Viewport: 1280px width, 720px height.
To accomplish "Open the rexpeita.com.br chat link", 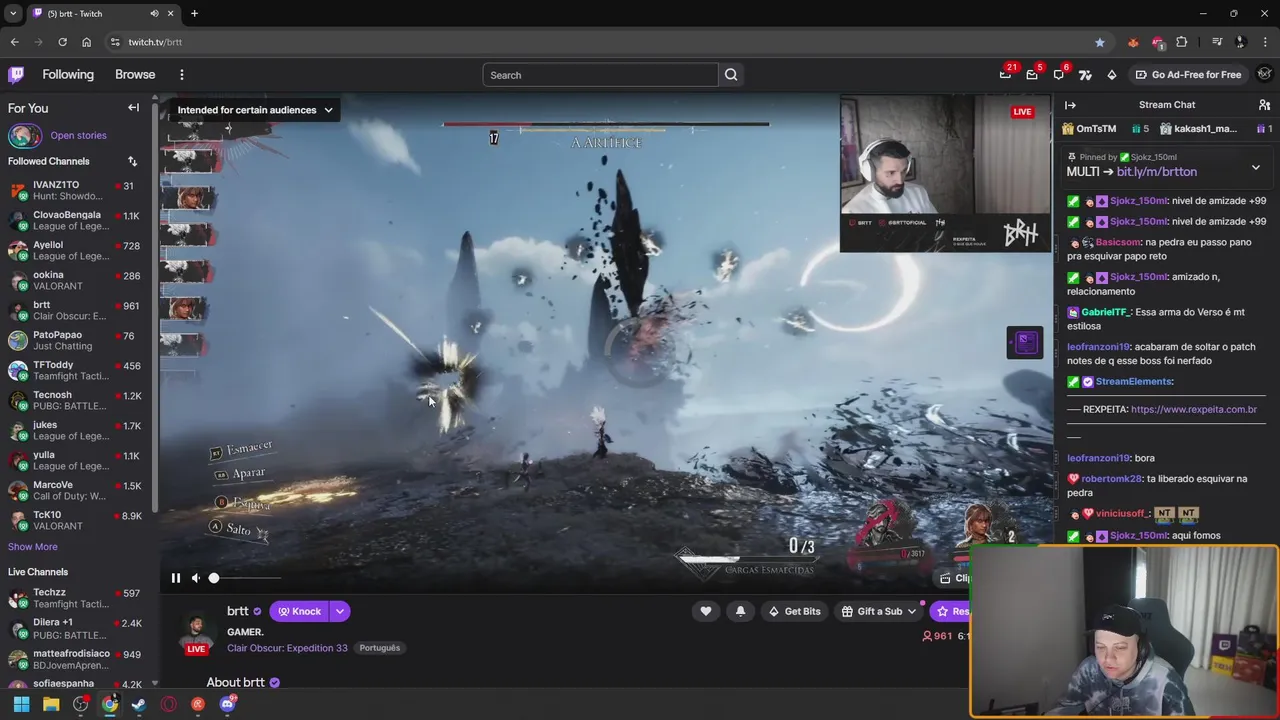I will (x=1194, y=409).
